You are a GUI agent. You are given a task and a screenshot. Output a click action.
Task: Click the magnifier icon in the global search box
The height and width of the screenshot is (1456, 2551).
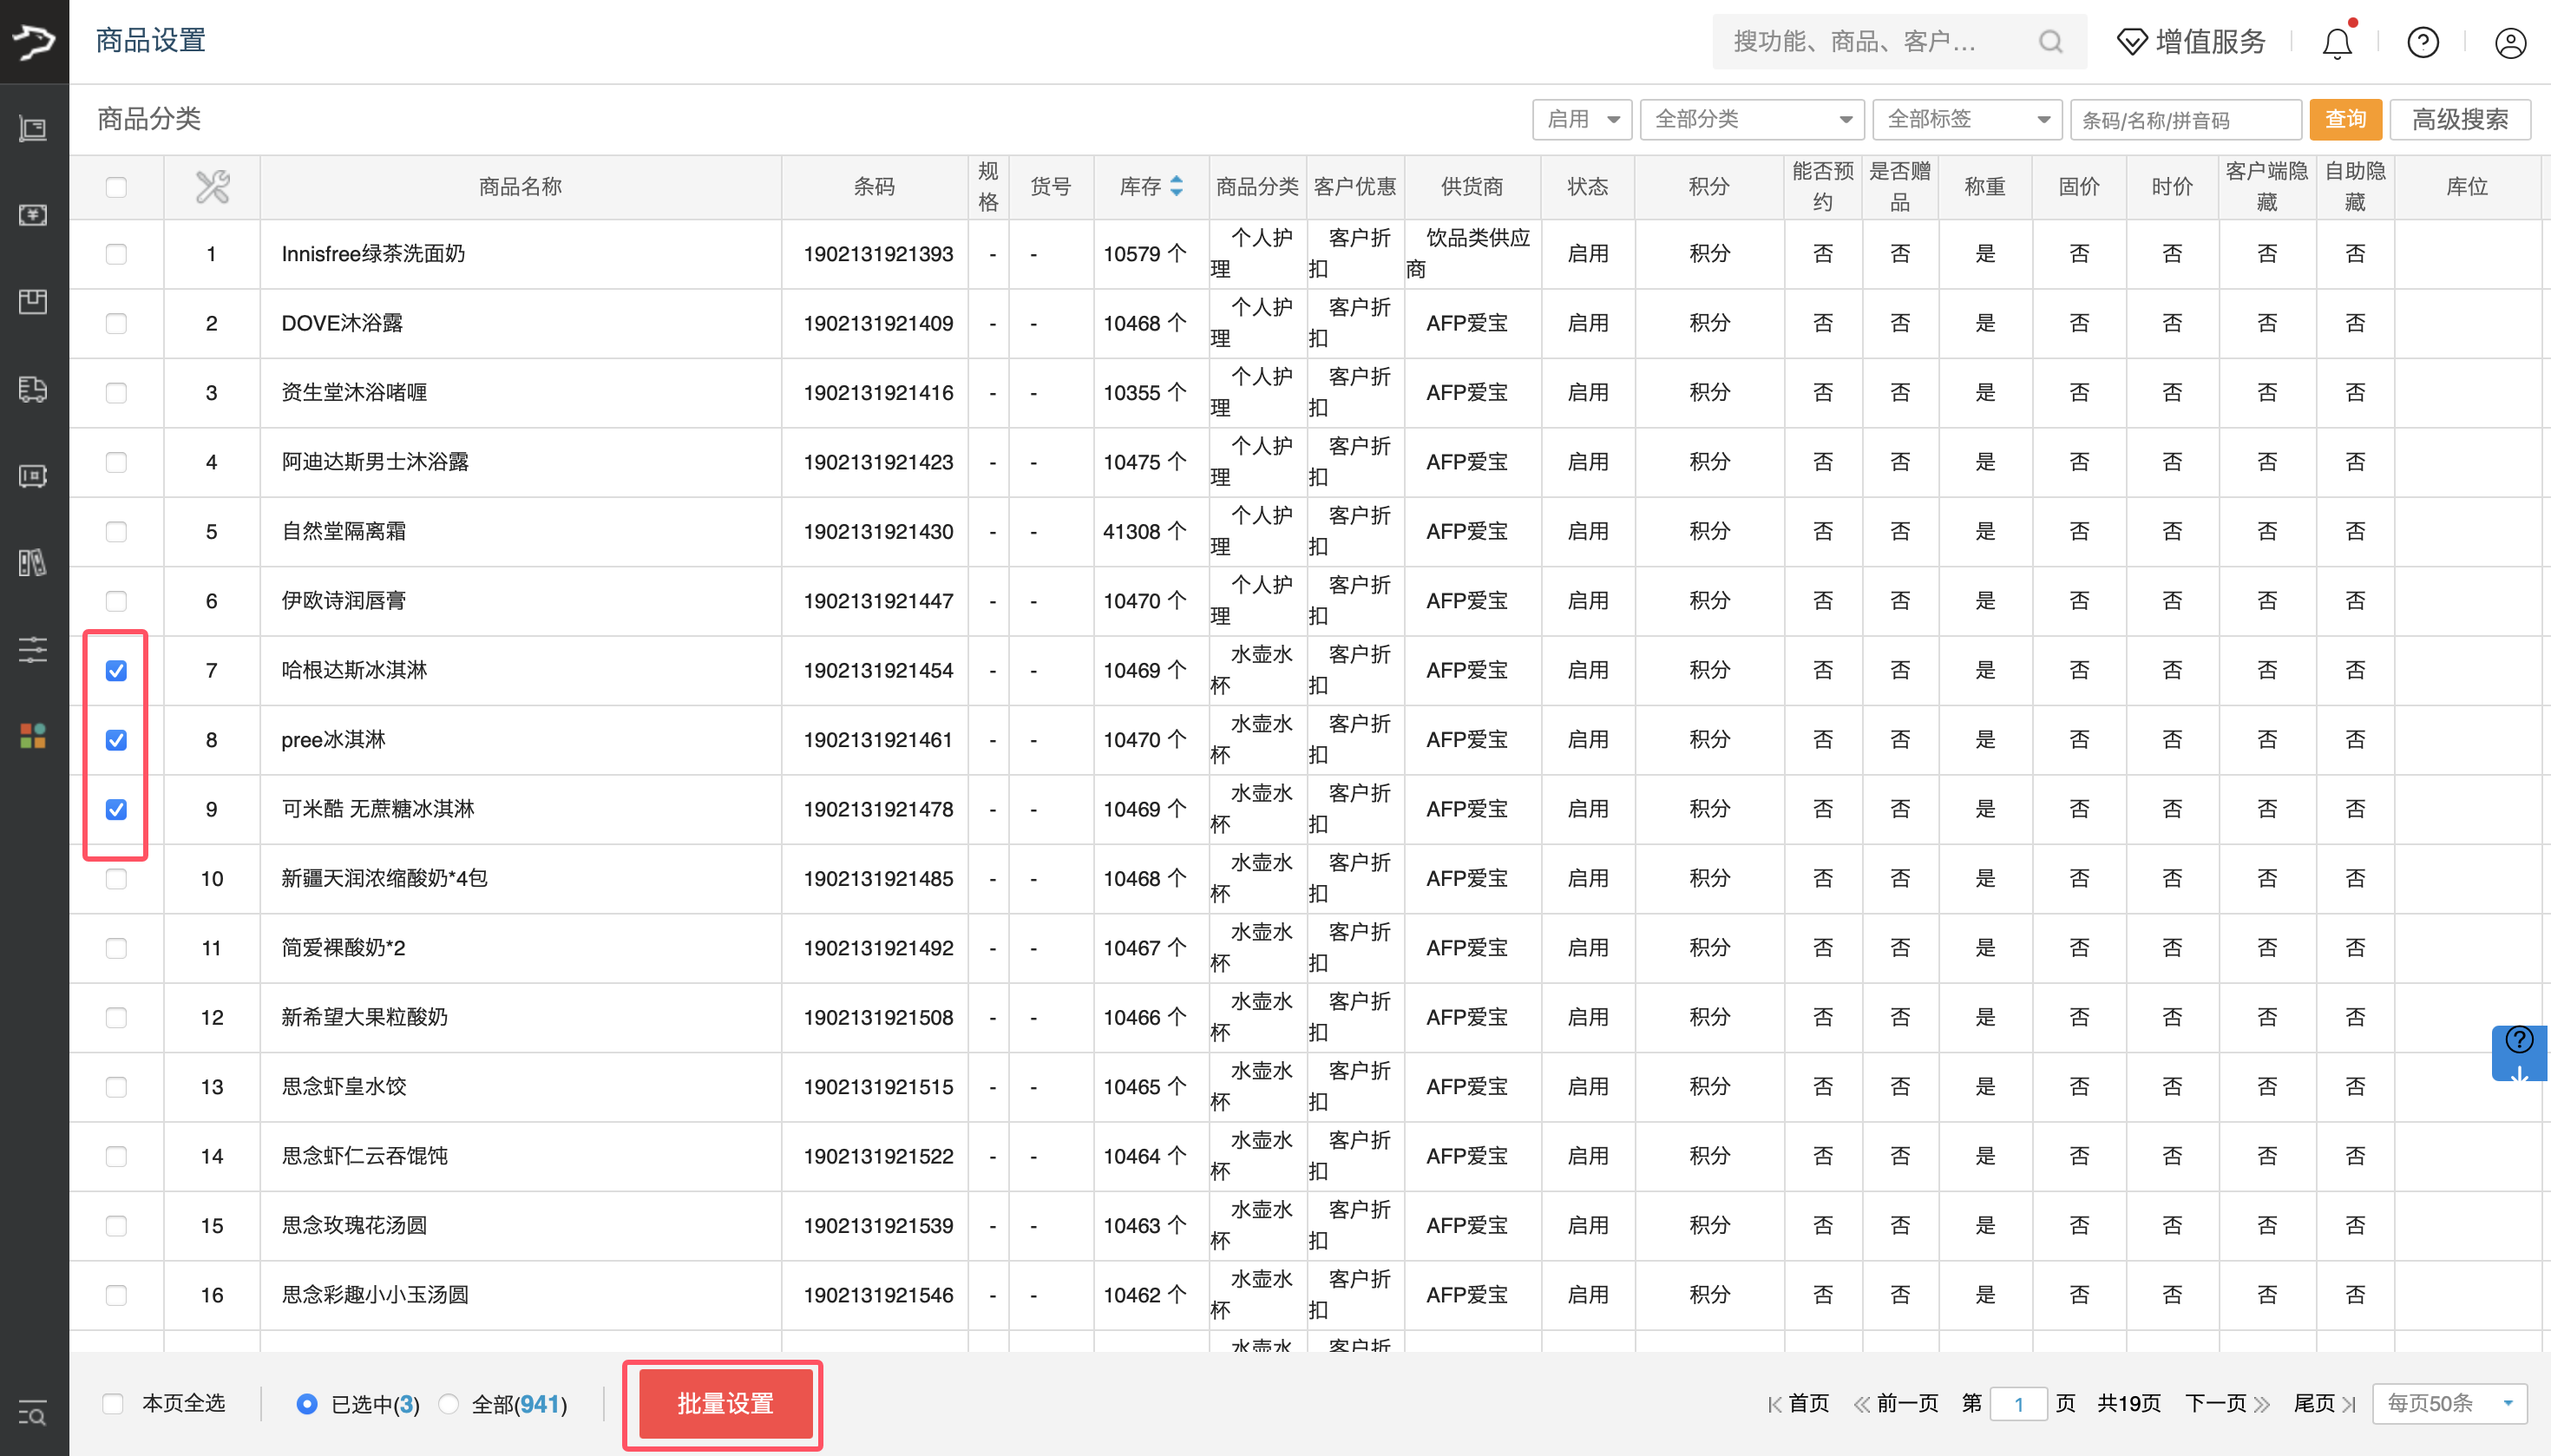(2050, 41)
